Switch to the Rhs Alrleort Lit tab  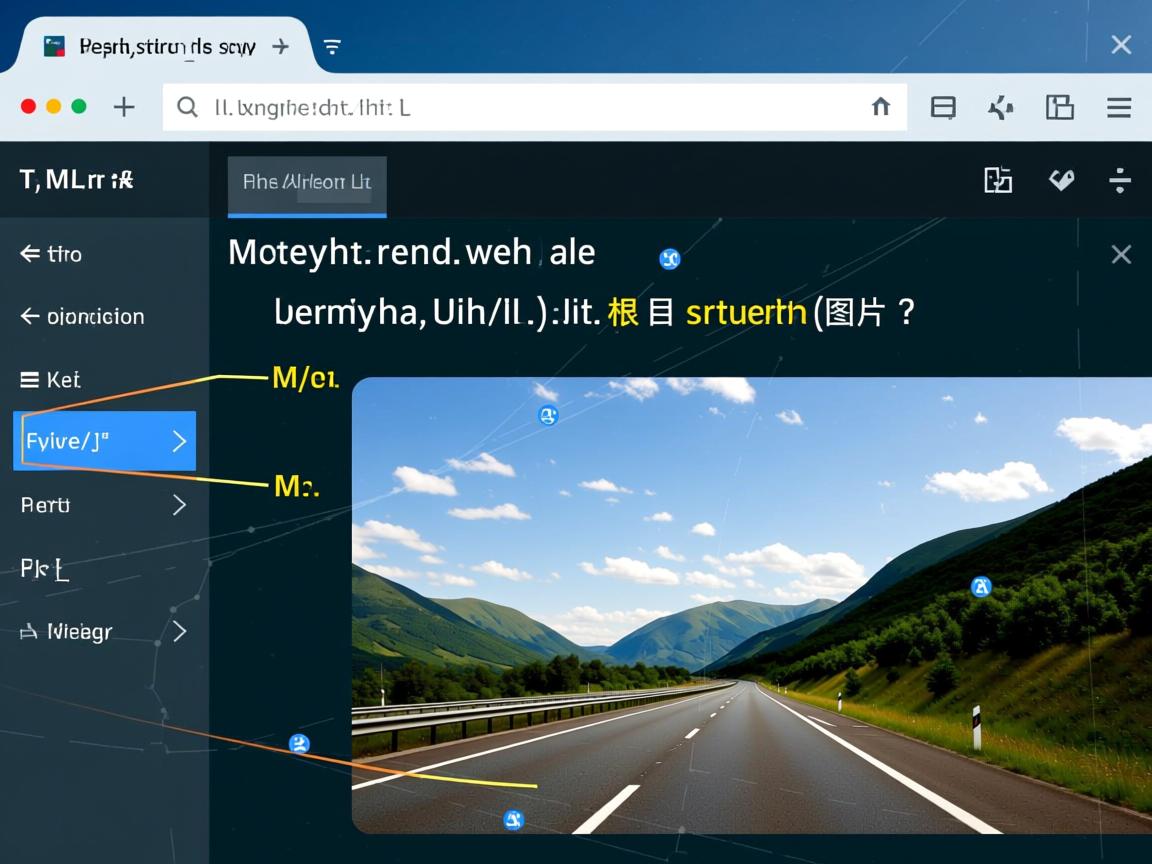[307, 182]
